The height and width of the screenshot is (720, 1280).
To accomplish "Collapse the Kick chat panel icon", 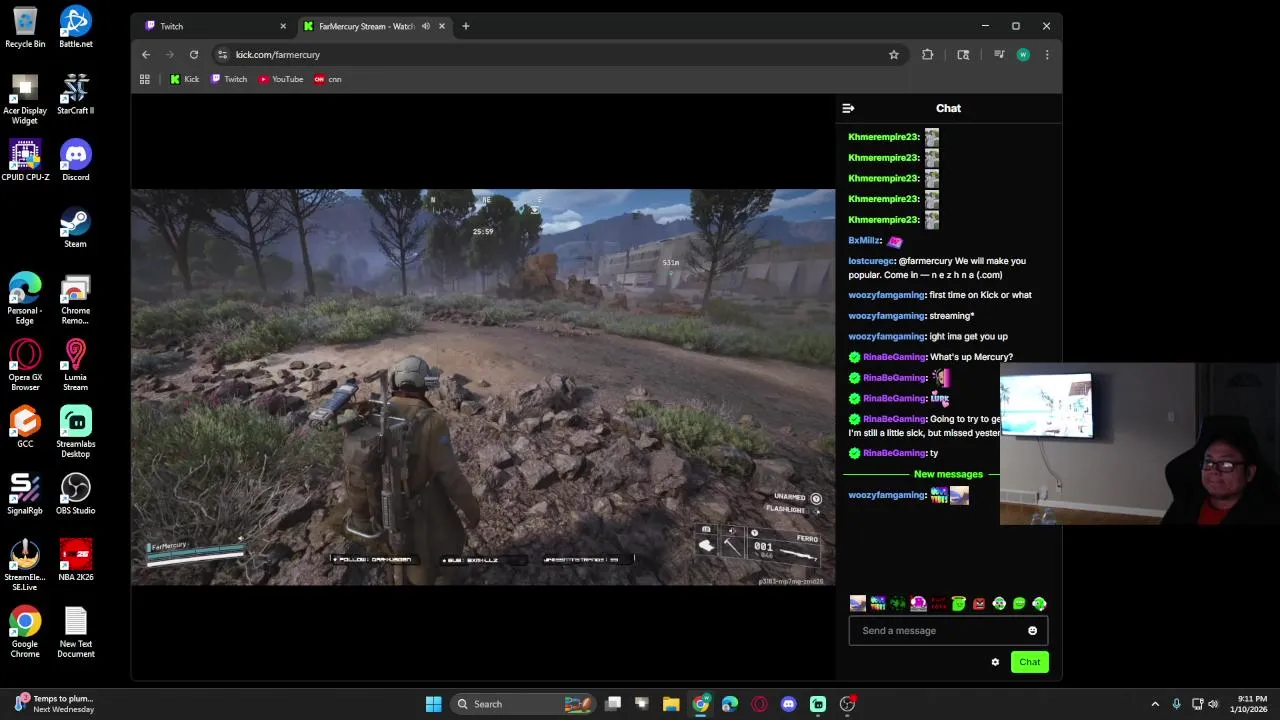I will 848,108.
